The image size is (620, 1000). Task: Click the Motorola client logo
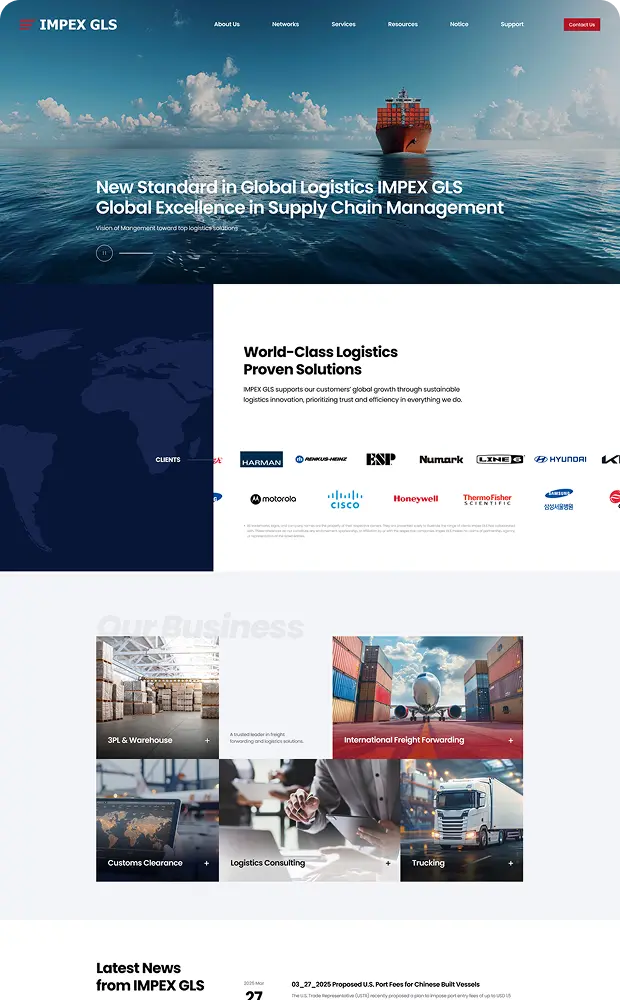273,499
